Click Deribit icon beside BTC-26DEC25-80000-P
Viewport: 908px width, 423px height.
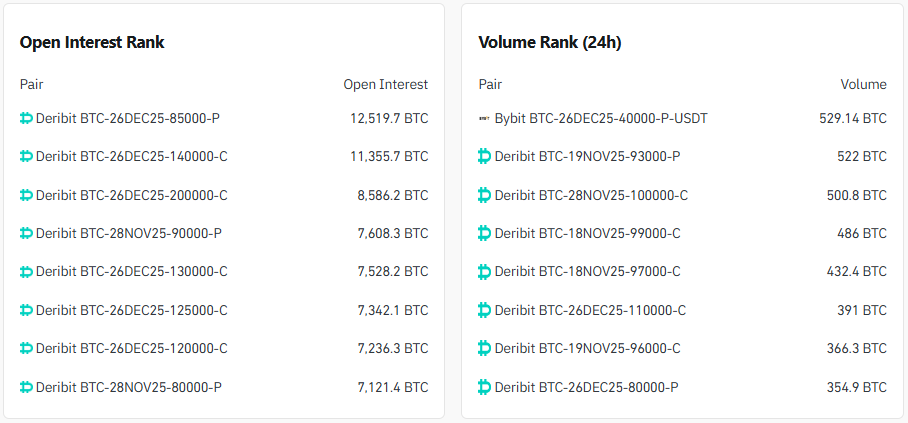tap(485, 387)
